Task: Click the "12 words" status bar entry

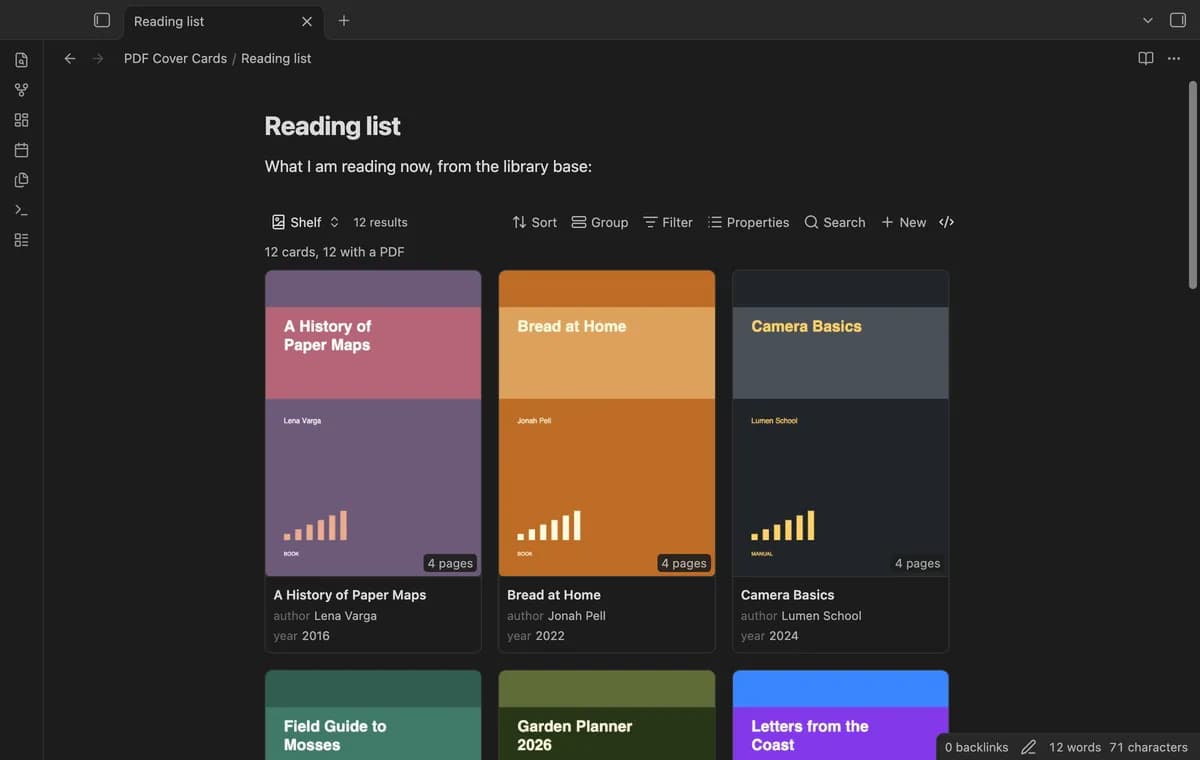Action: [x=1075, y=747]
